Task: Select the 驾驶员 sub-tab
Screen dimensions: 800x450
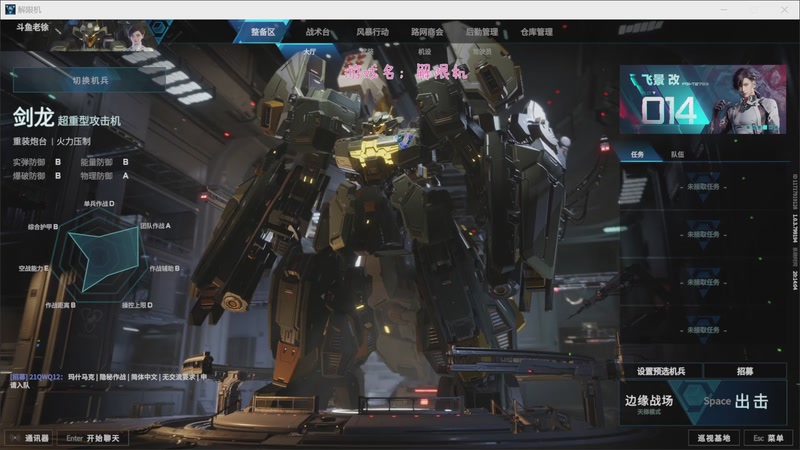Action: coord(482,52)
